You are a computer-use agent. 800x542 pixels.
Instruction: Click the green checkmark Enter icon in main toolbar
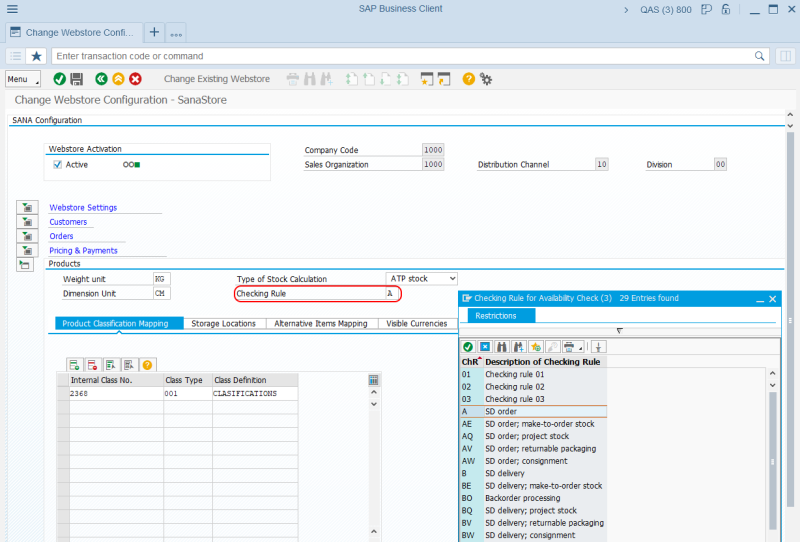(59, 79)
